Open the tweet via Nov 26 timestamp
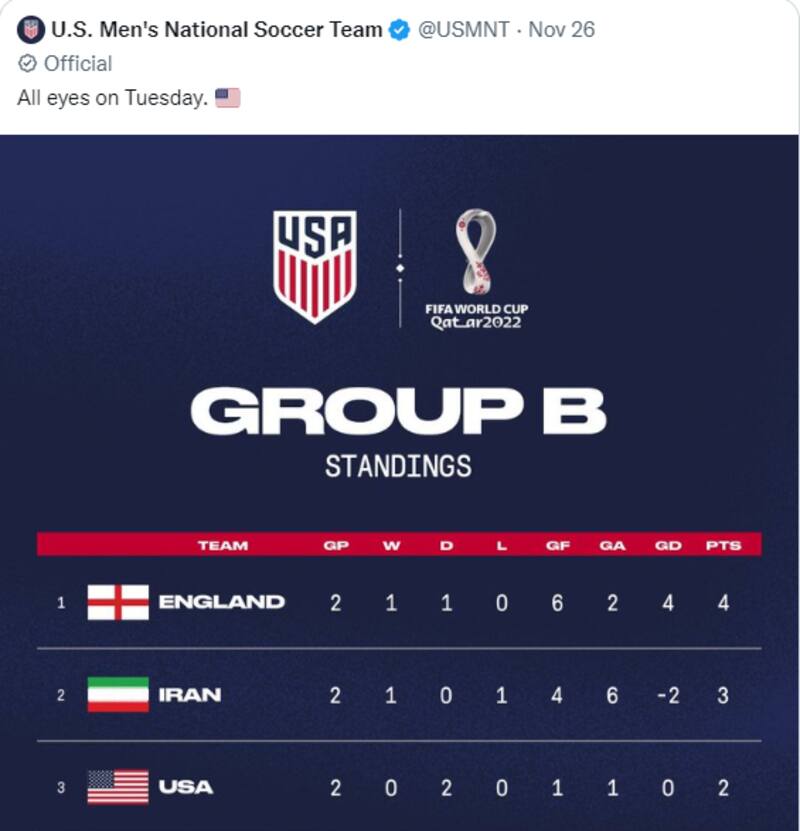Image resolution: width=800 pixels, height=831 pixels. tap(561, 30)
